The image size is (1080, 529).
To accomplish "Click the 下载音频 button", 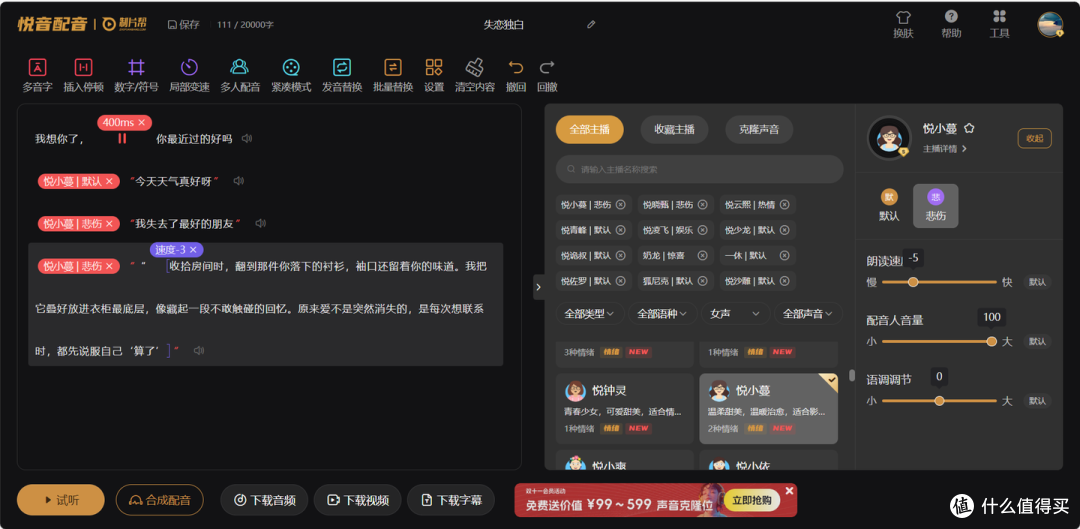I will tap(265, 500).
